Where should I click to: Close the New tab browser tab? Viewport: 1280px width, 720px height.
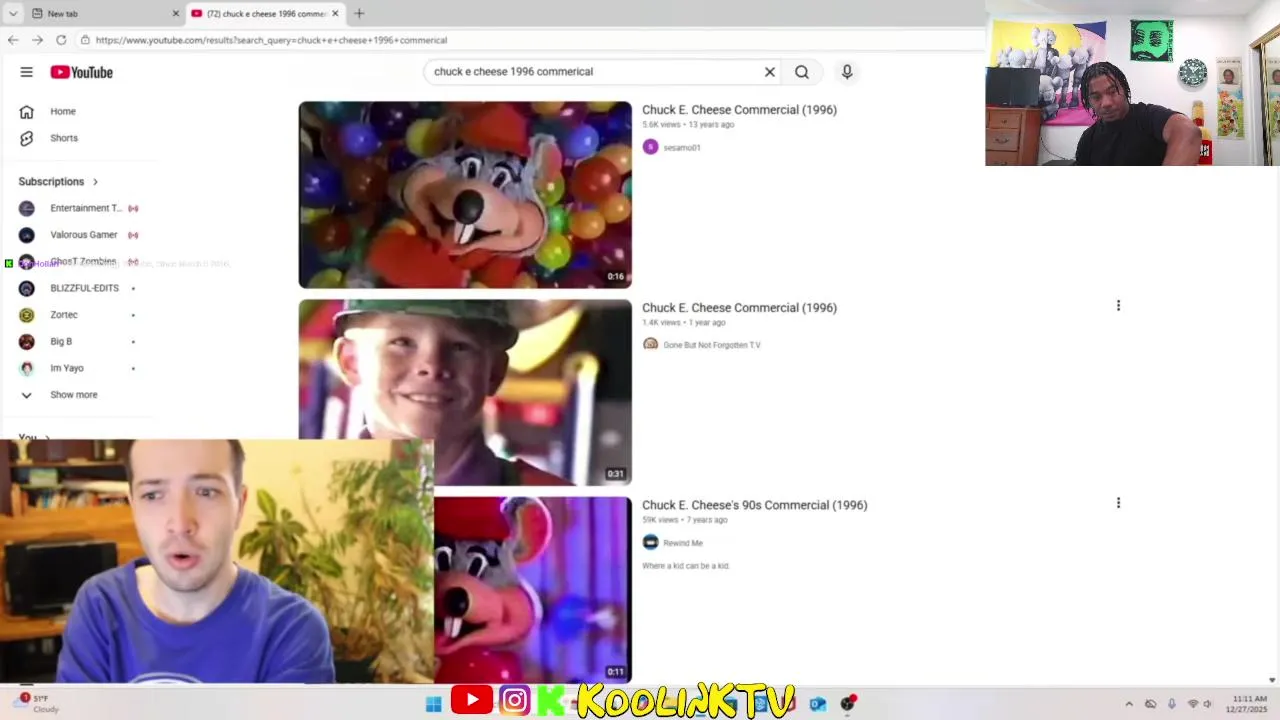(x=176, y=14)
